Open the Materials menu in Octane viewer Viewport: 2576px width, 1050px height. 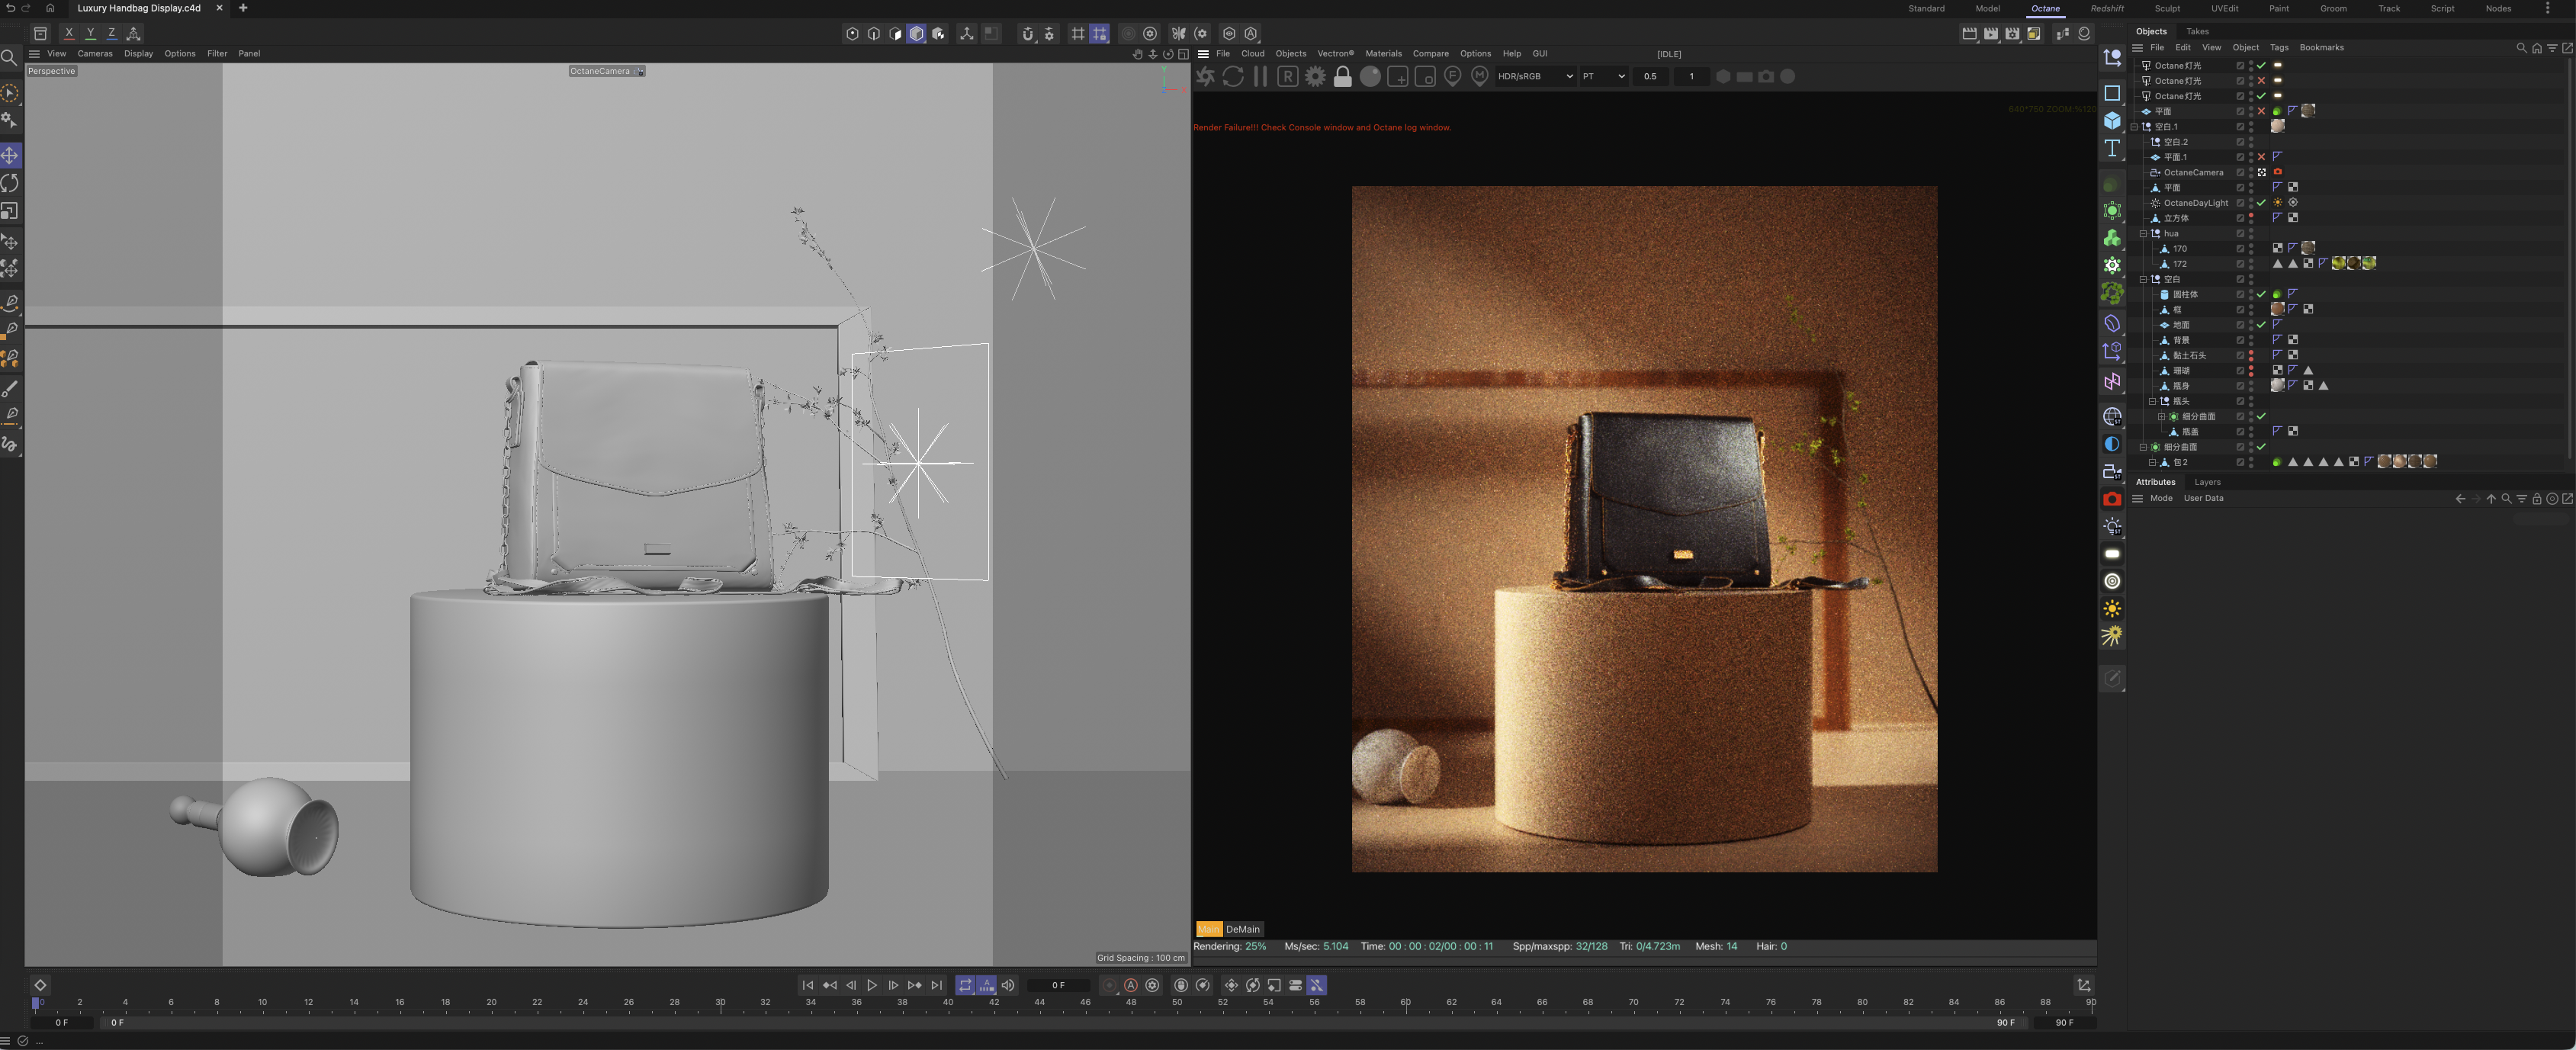tap(1383, 54)
